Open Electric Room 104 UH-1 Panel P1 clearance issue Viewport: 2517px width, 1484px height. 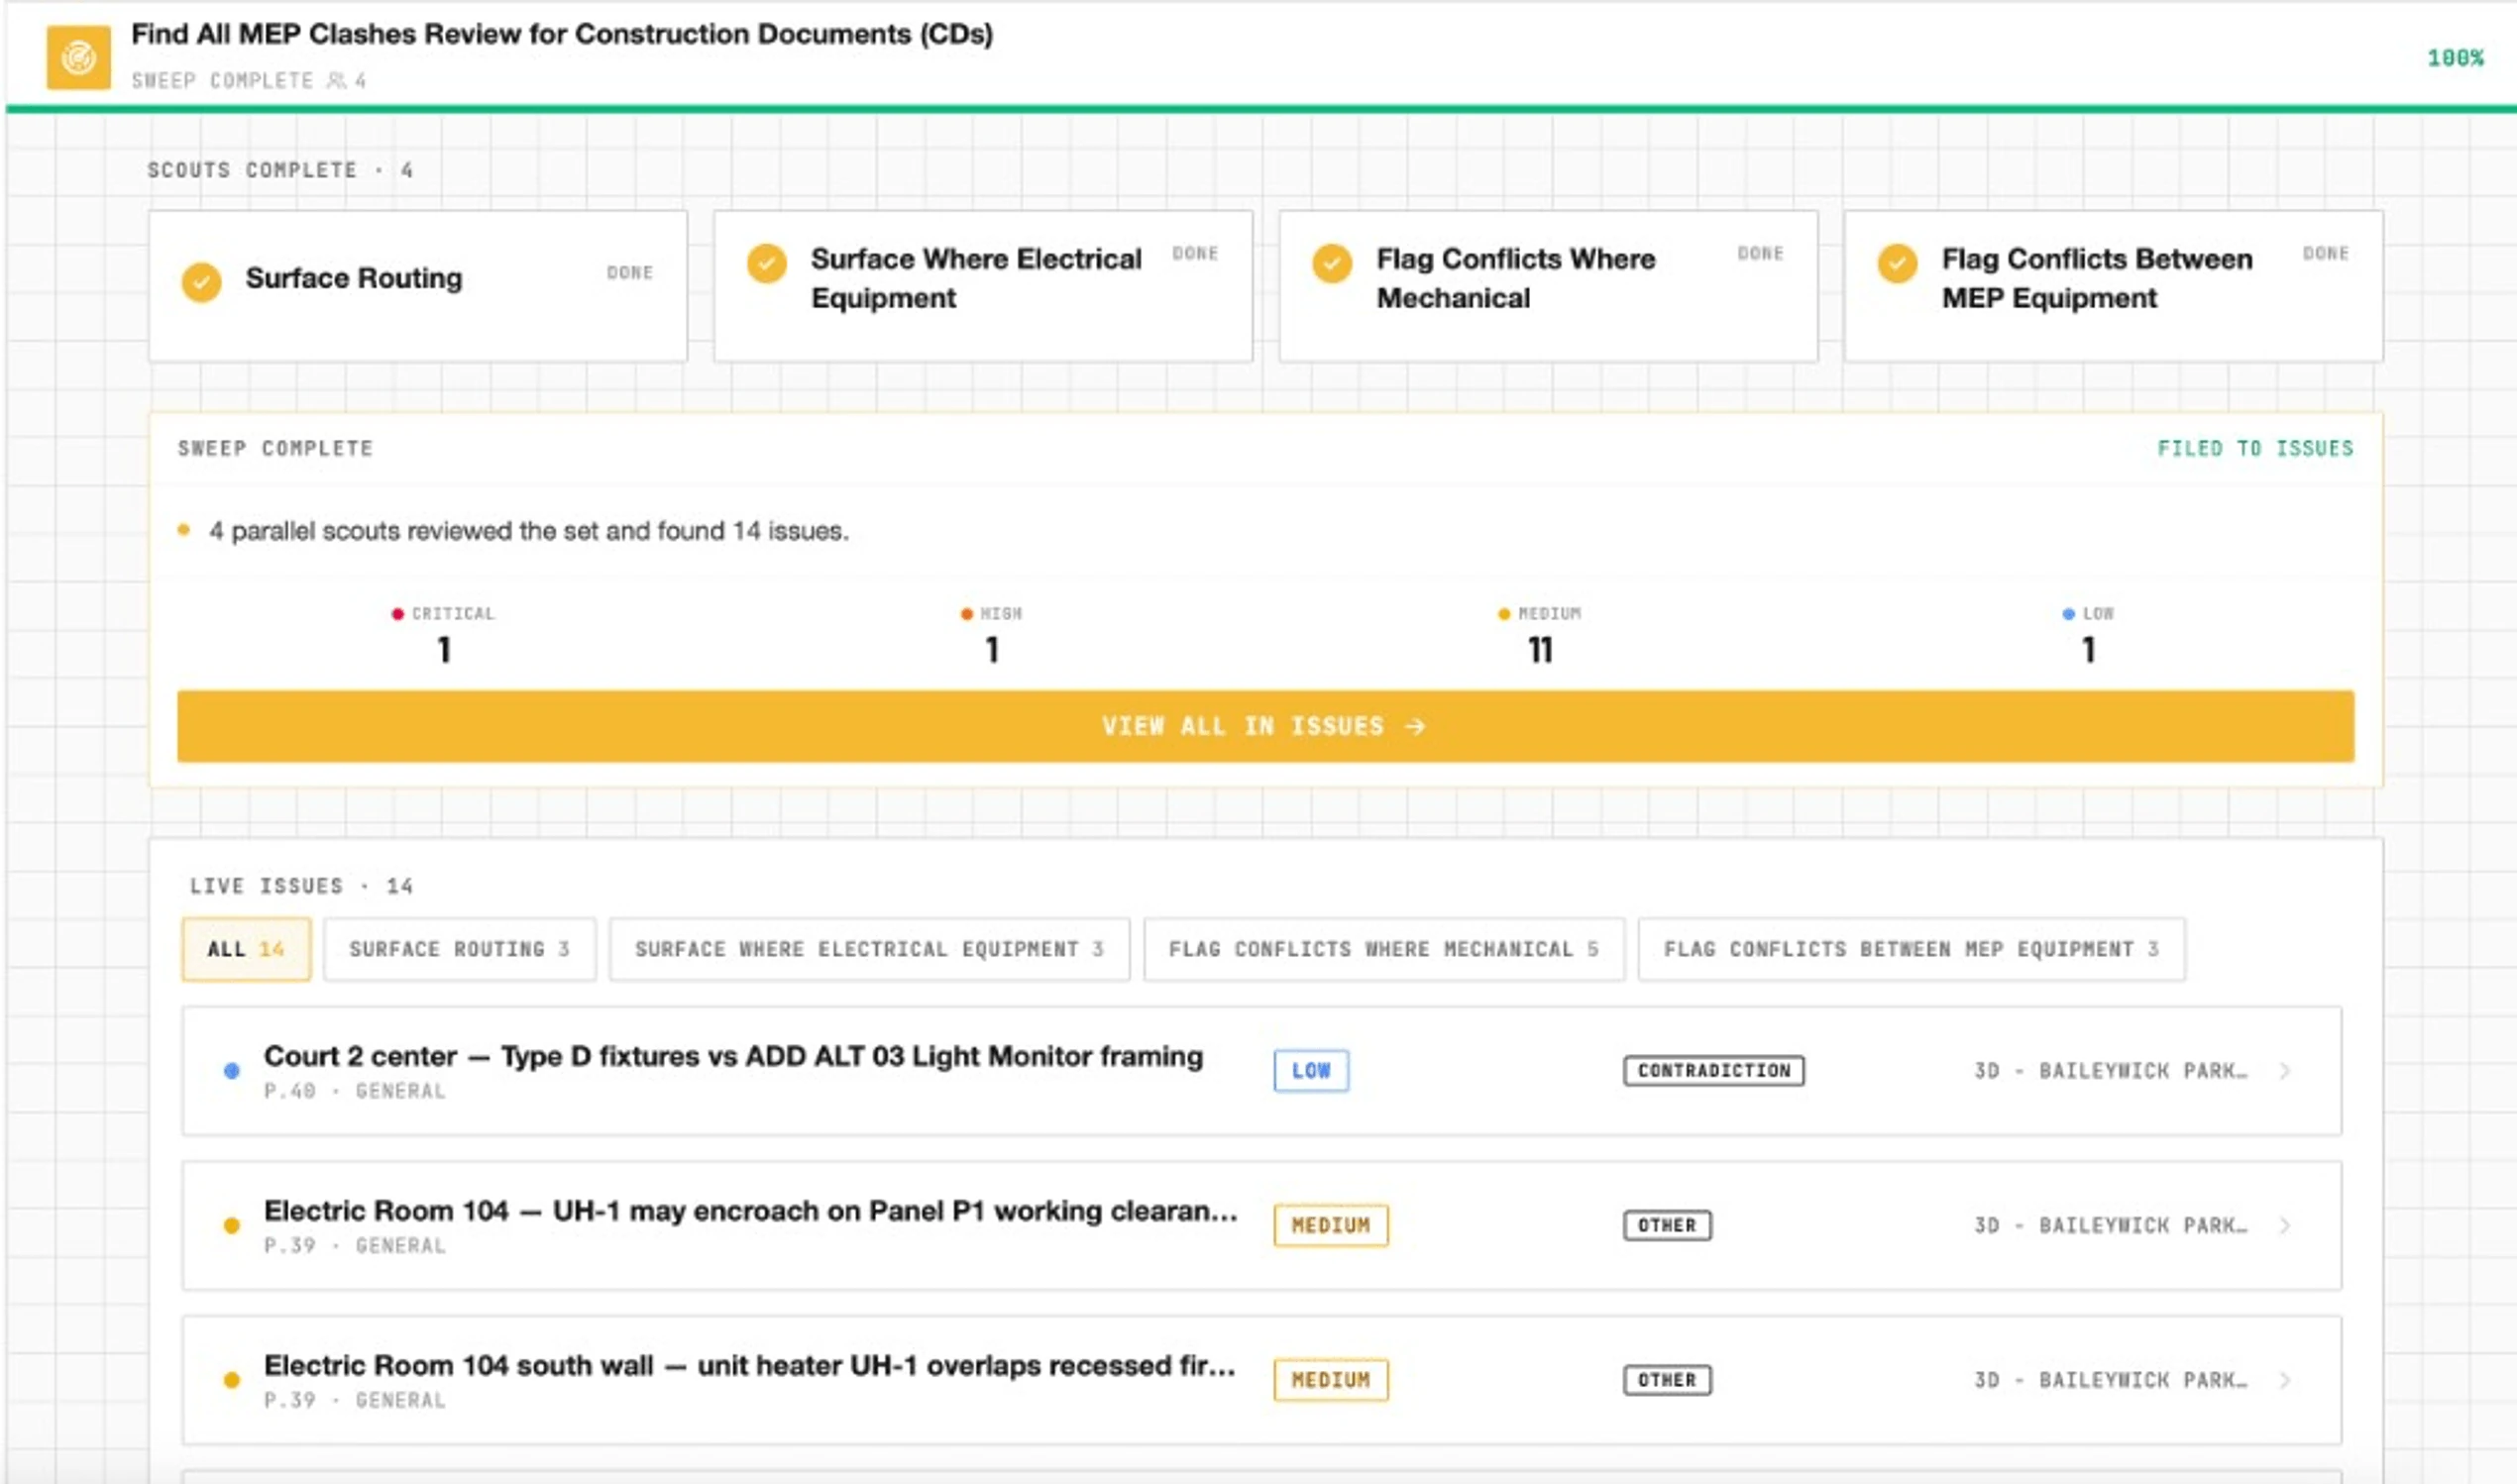click(x=1261, y=1225)
